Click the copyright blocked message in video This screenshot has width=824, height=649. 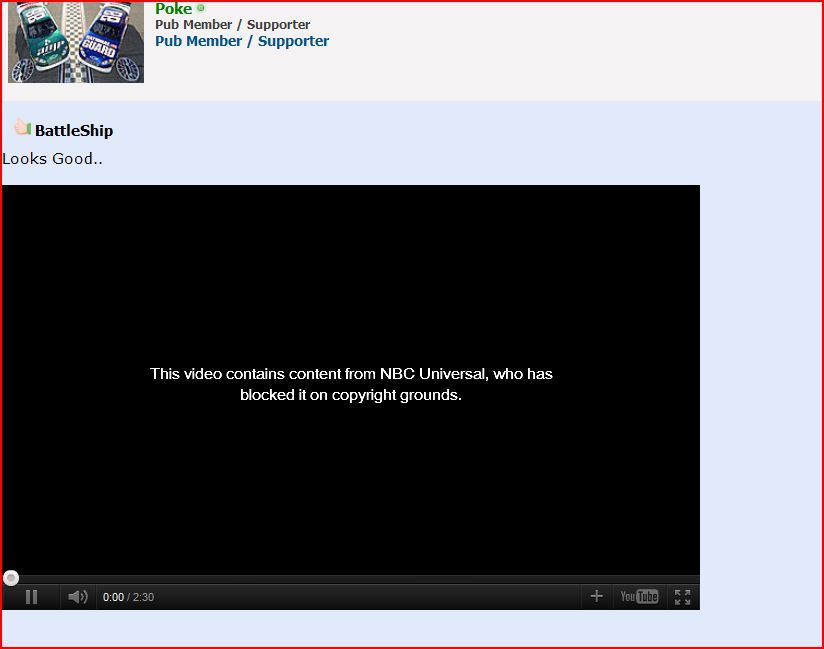click(351, 384)
